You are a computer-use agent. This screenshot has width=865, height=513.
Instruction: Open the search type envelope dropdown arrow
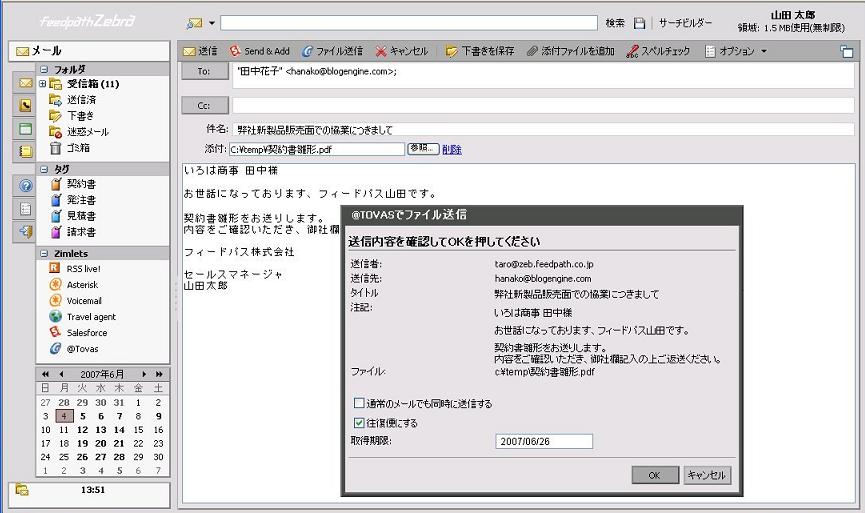pos(212,23)
